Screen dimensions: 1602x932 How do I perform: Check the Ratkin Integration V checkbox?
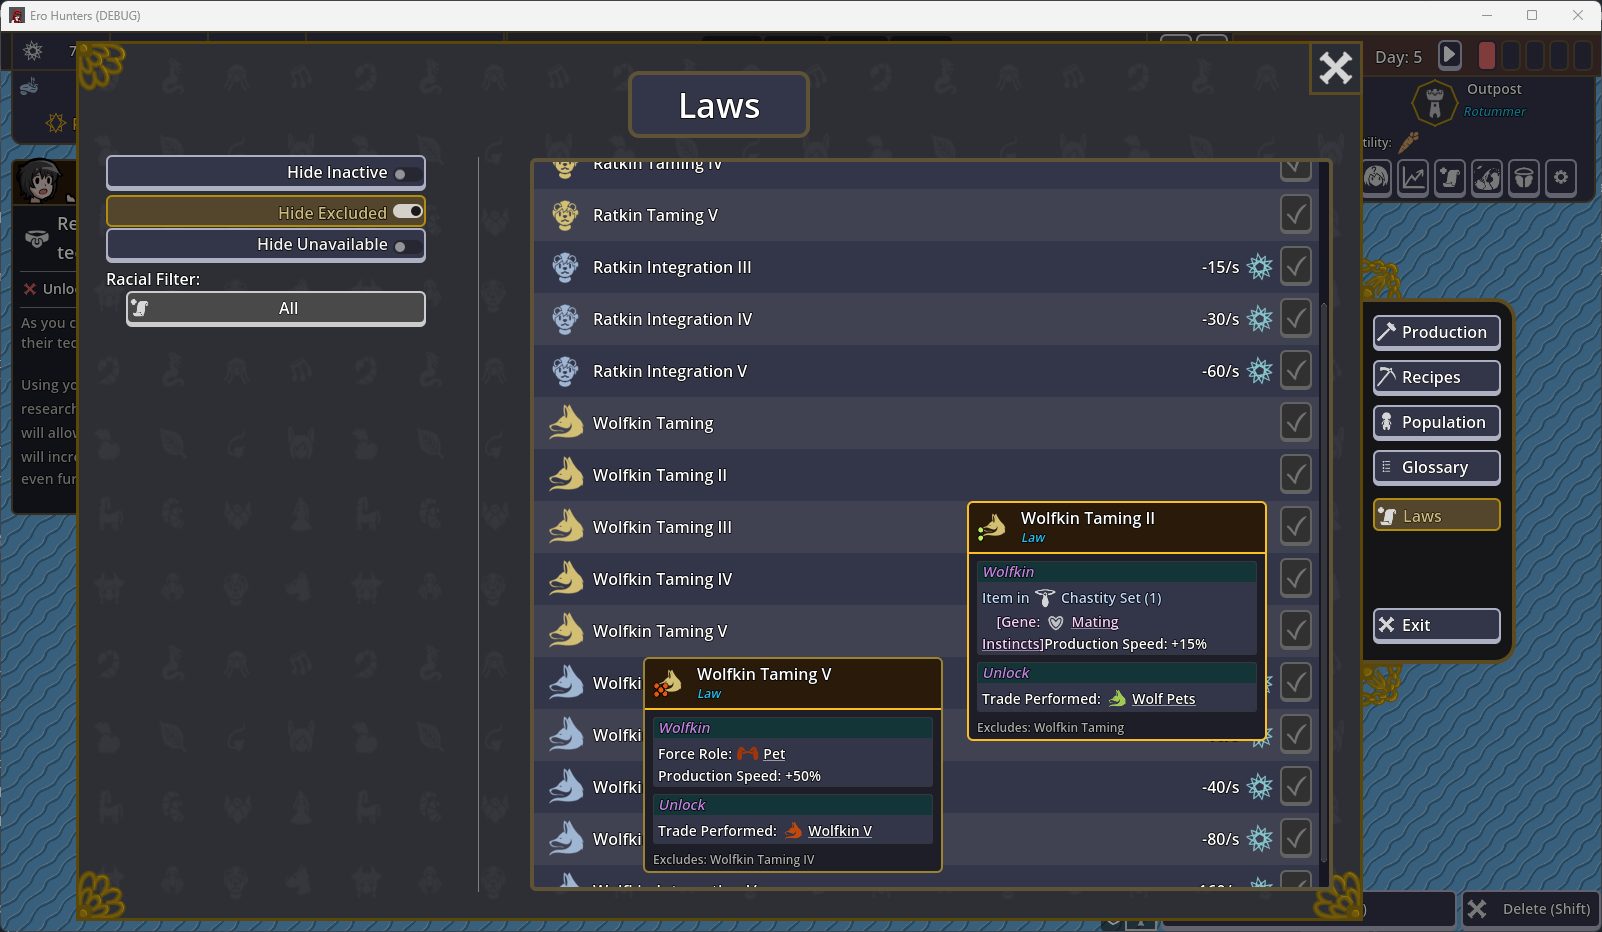coord(1296,370)
